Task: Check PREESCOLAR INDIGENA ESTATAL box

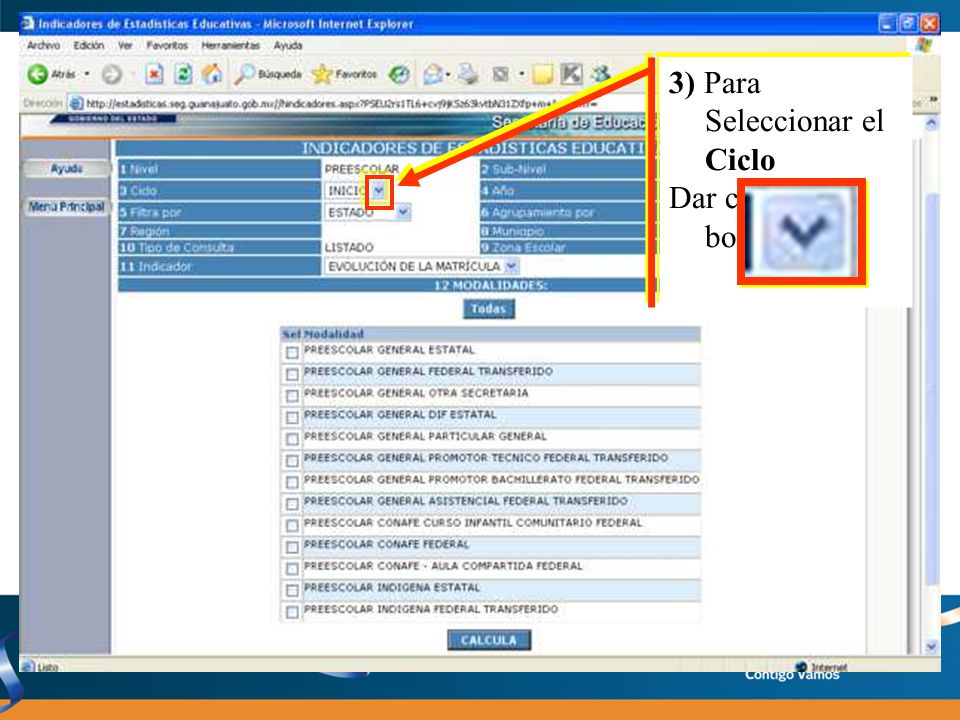Action: click(292, 590)
